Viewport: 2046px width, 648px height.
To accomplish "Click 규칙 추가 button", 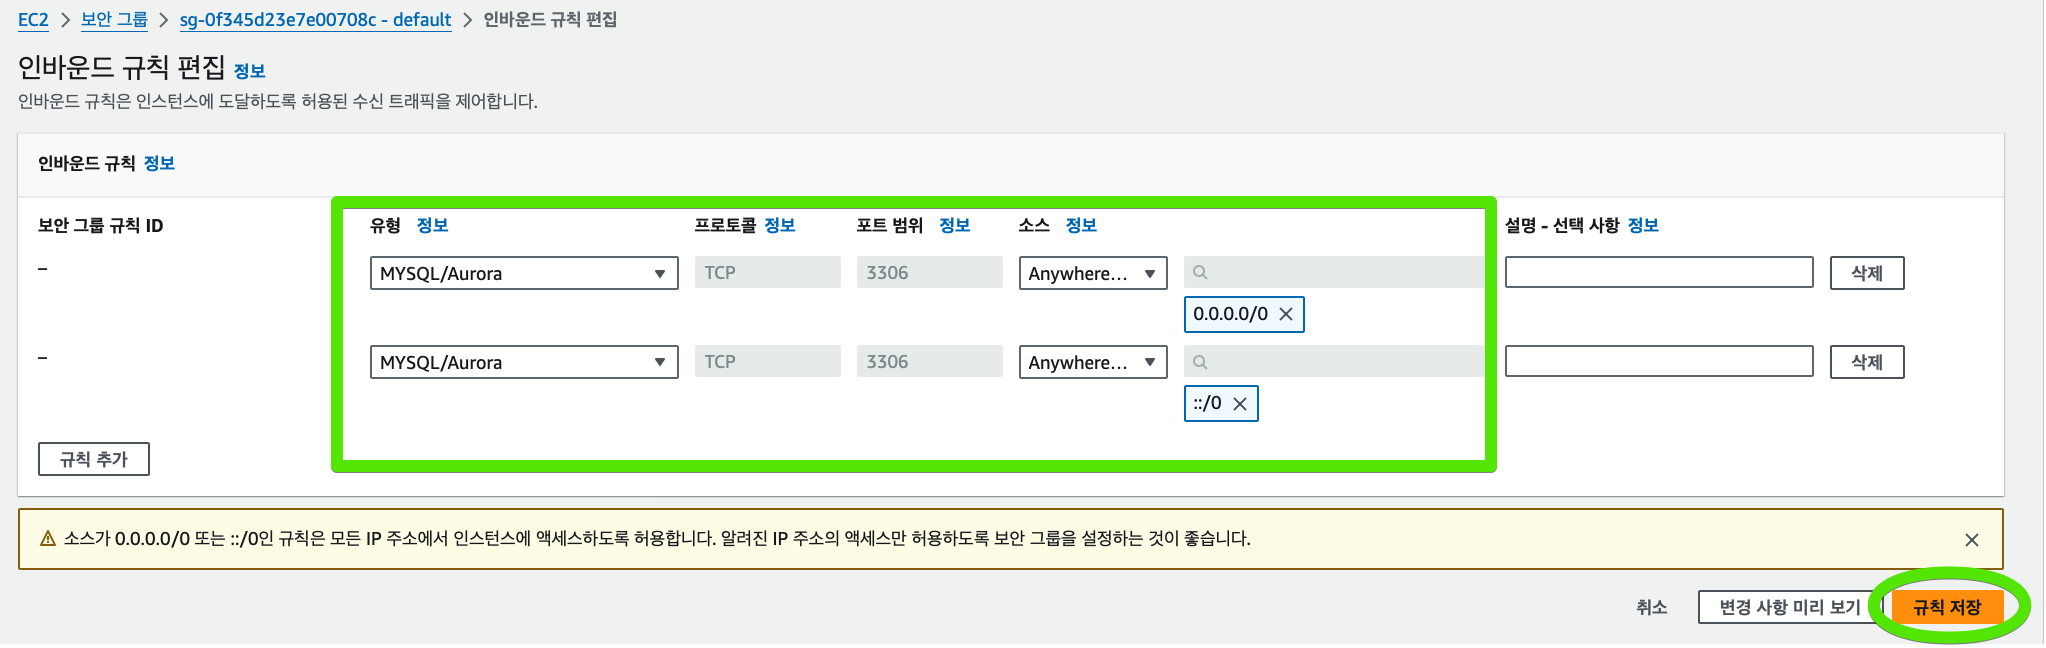I will (x=94, y=459).
